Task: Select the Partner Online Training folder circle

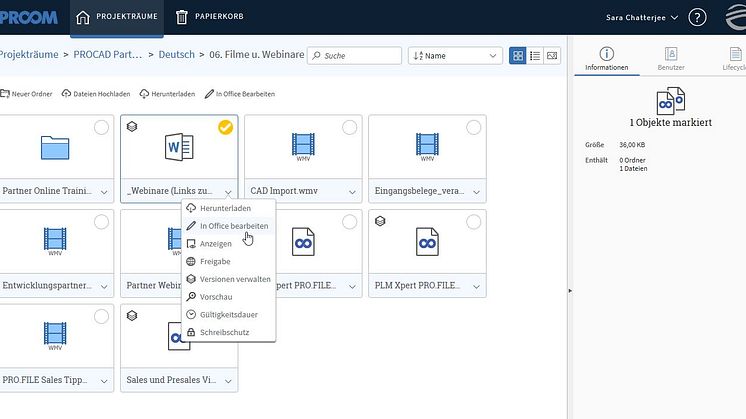Action: (101, 127)
